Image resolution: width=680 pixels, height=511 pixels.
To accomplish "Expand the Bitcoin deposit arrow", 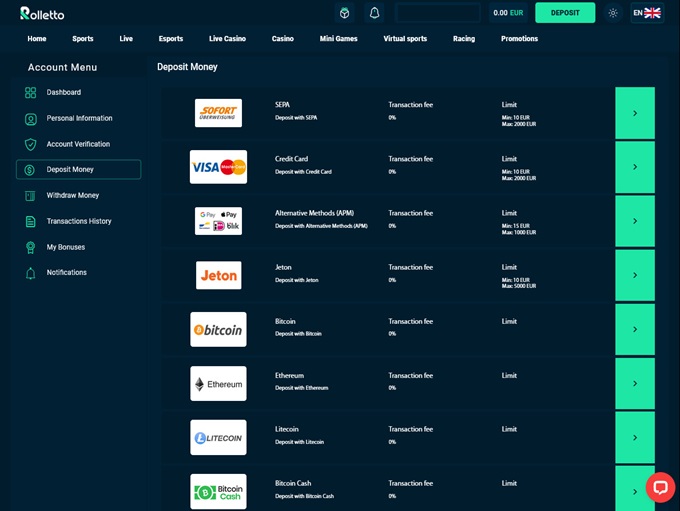I will point(635,329).
